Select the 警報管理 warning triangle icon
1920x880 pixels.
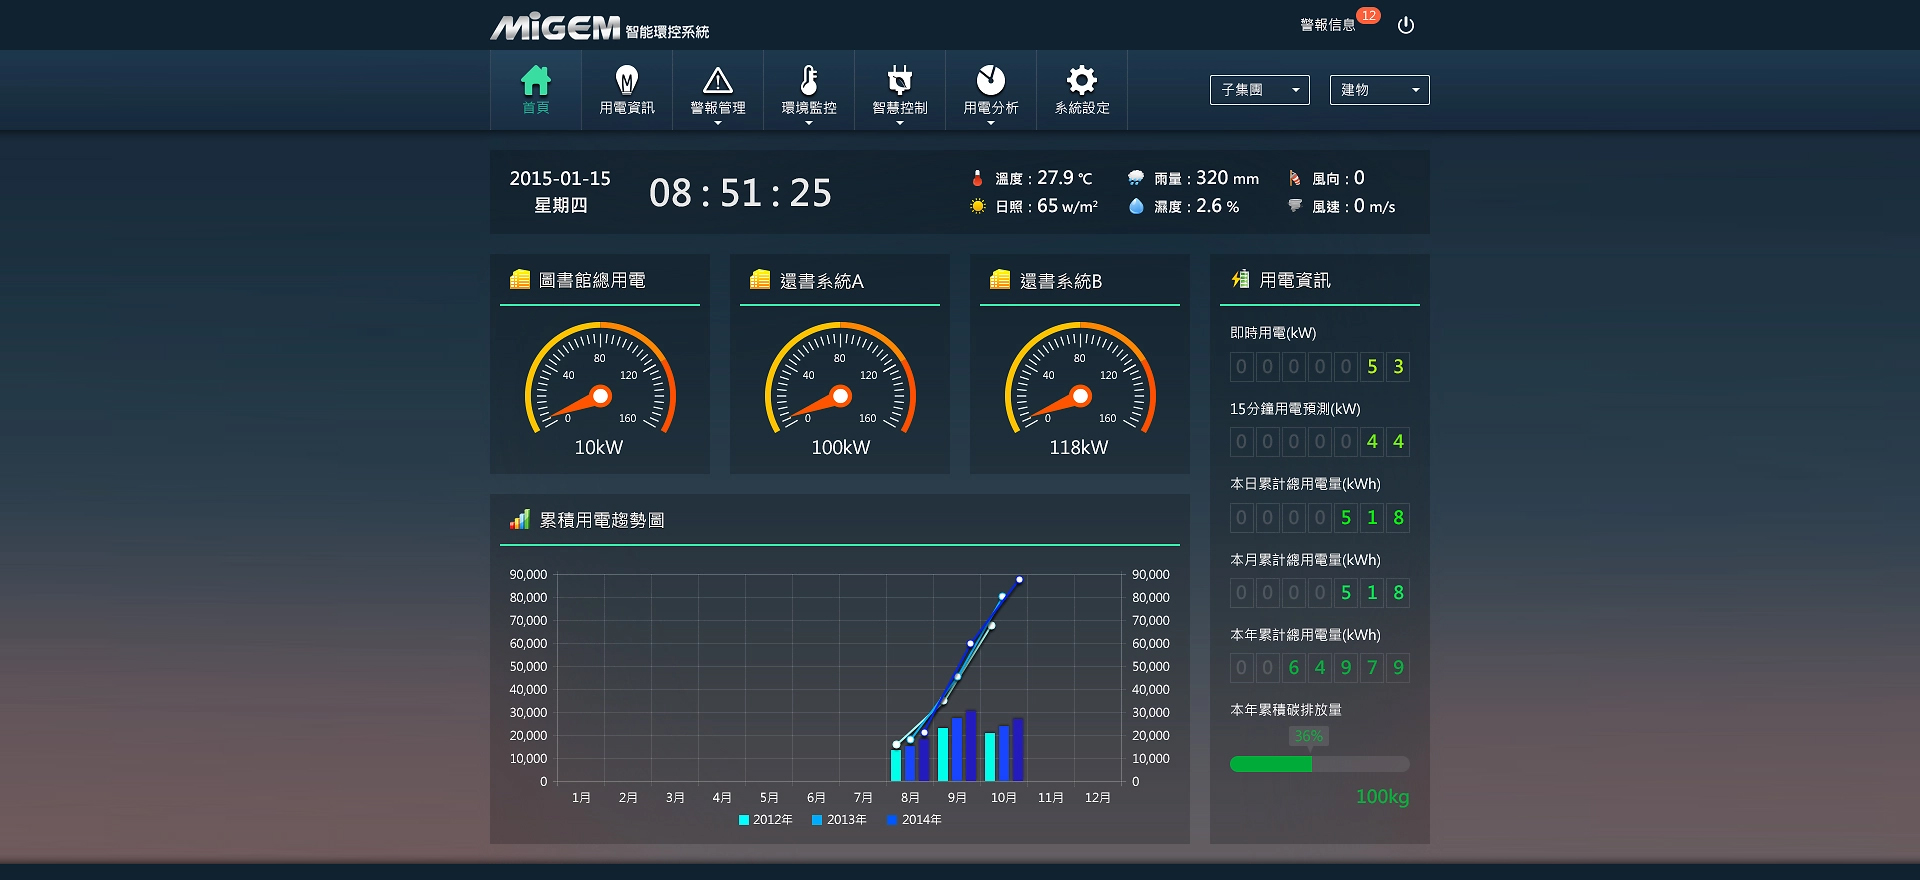(718, 80)
